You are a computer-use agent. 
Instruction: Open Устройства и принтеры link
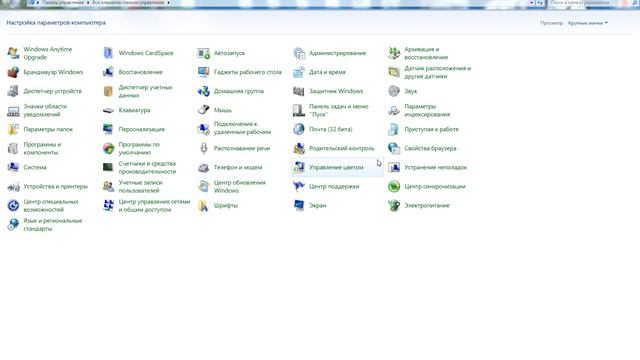click(x=56, y=187)
